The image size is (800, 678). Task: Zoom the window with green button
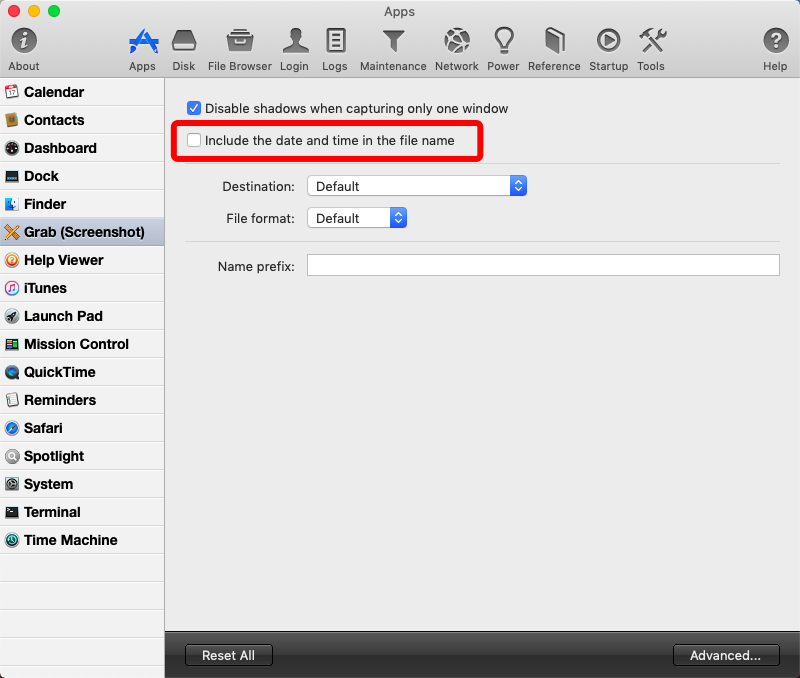coord(54,11)
